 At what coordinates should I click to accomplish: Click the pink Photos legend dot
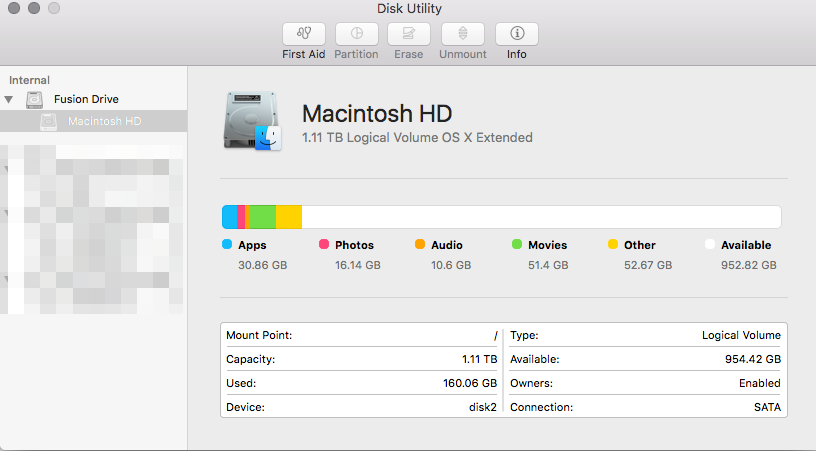tap(324, 244)
